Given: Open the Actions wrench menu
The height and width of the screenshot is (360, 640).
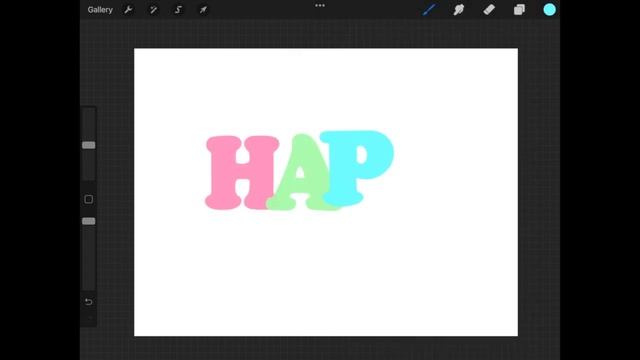Looking at the screenshot, I should 128,10.
